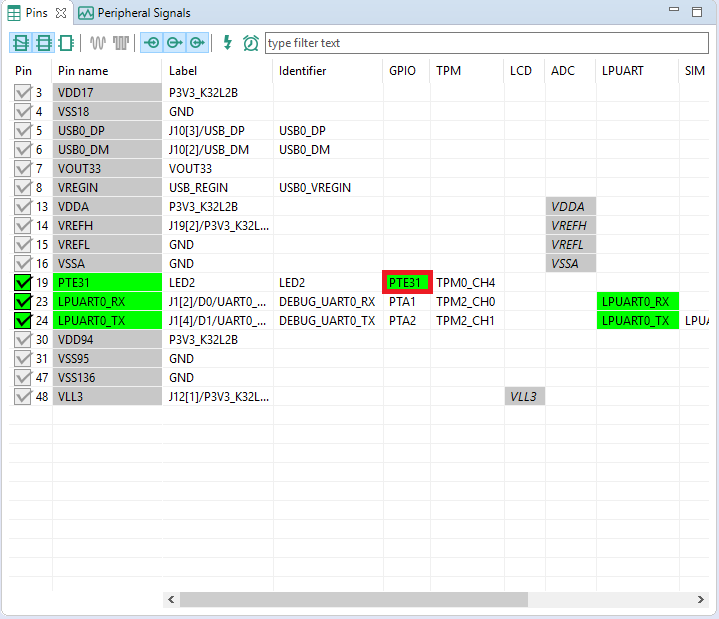Viewport: 719px width, 619px height.
Task: Click the TPM2_CH0 cell in the TPM column
Action: [465, 301]
